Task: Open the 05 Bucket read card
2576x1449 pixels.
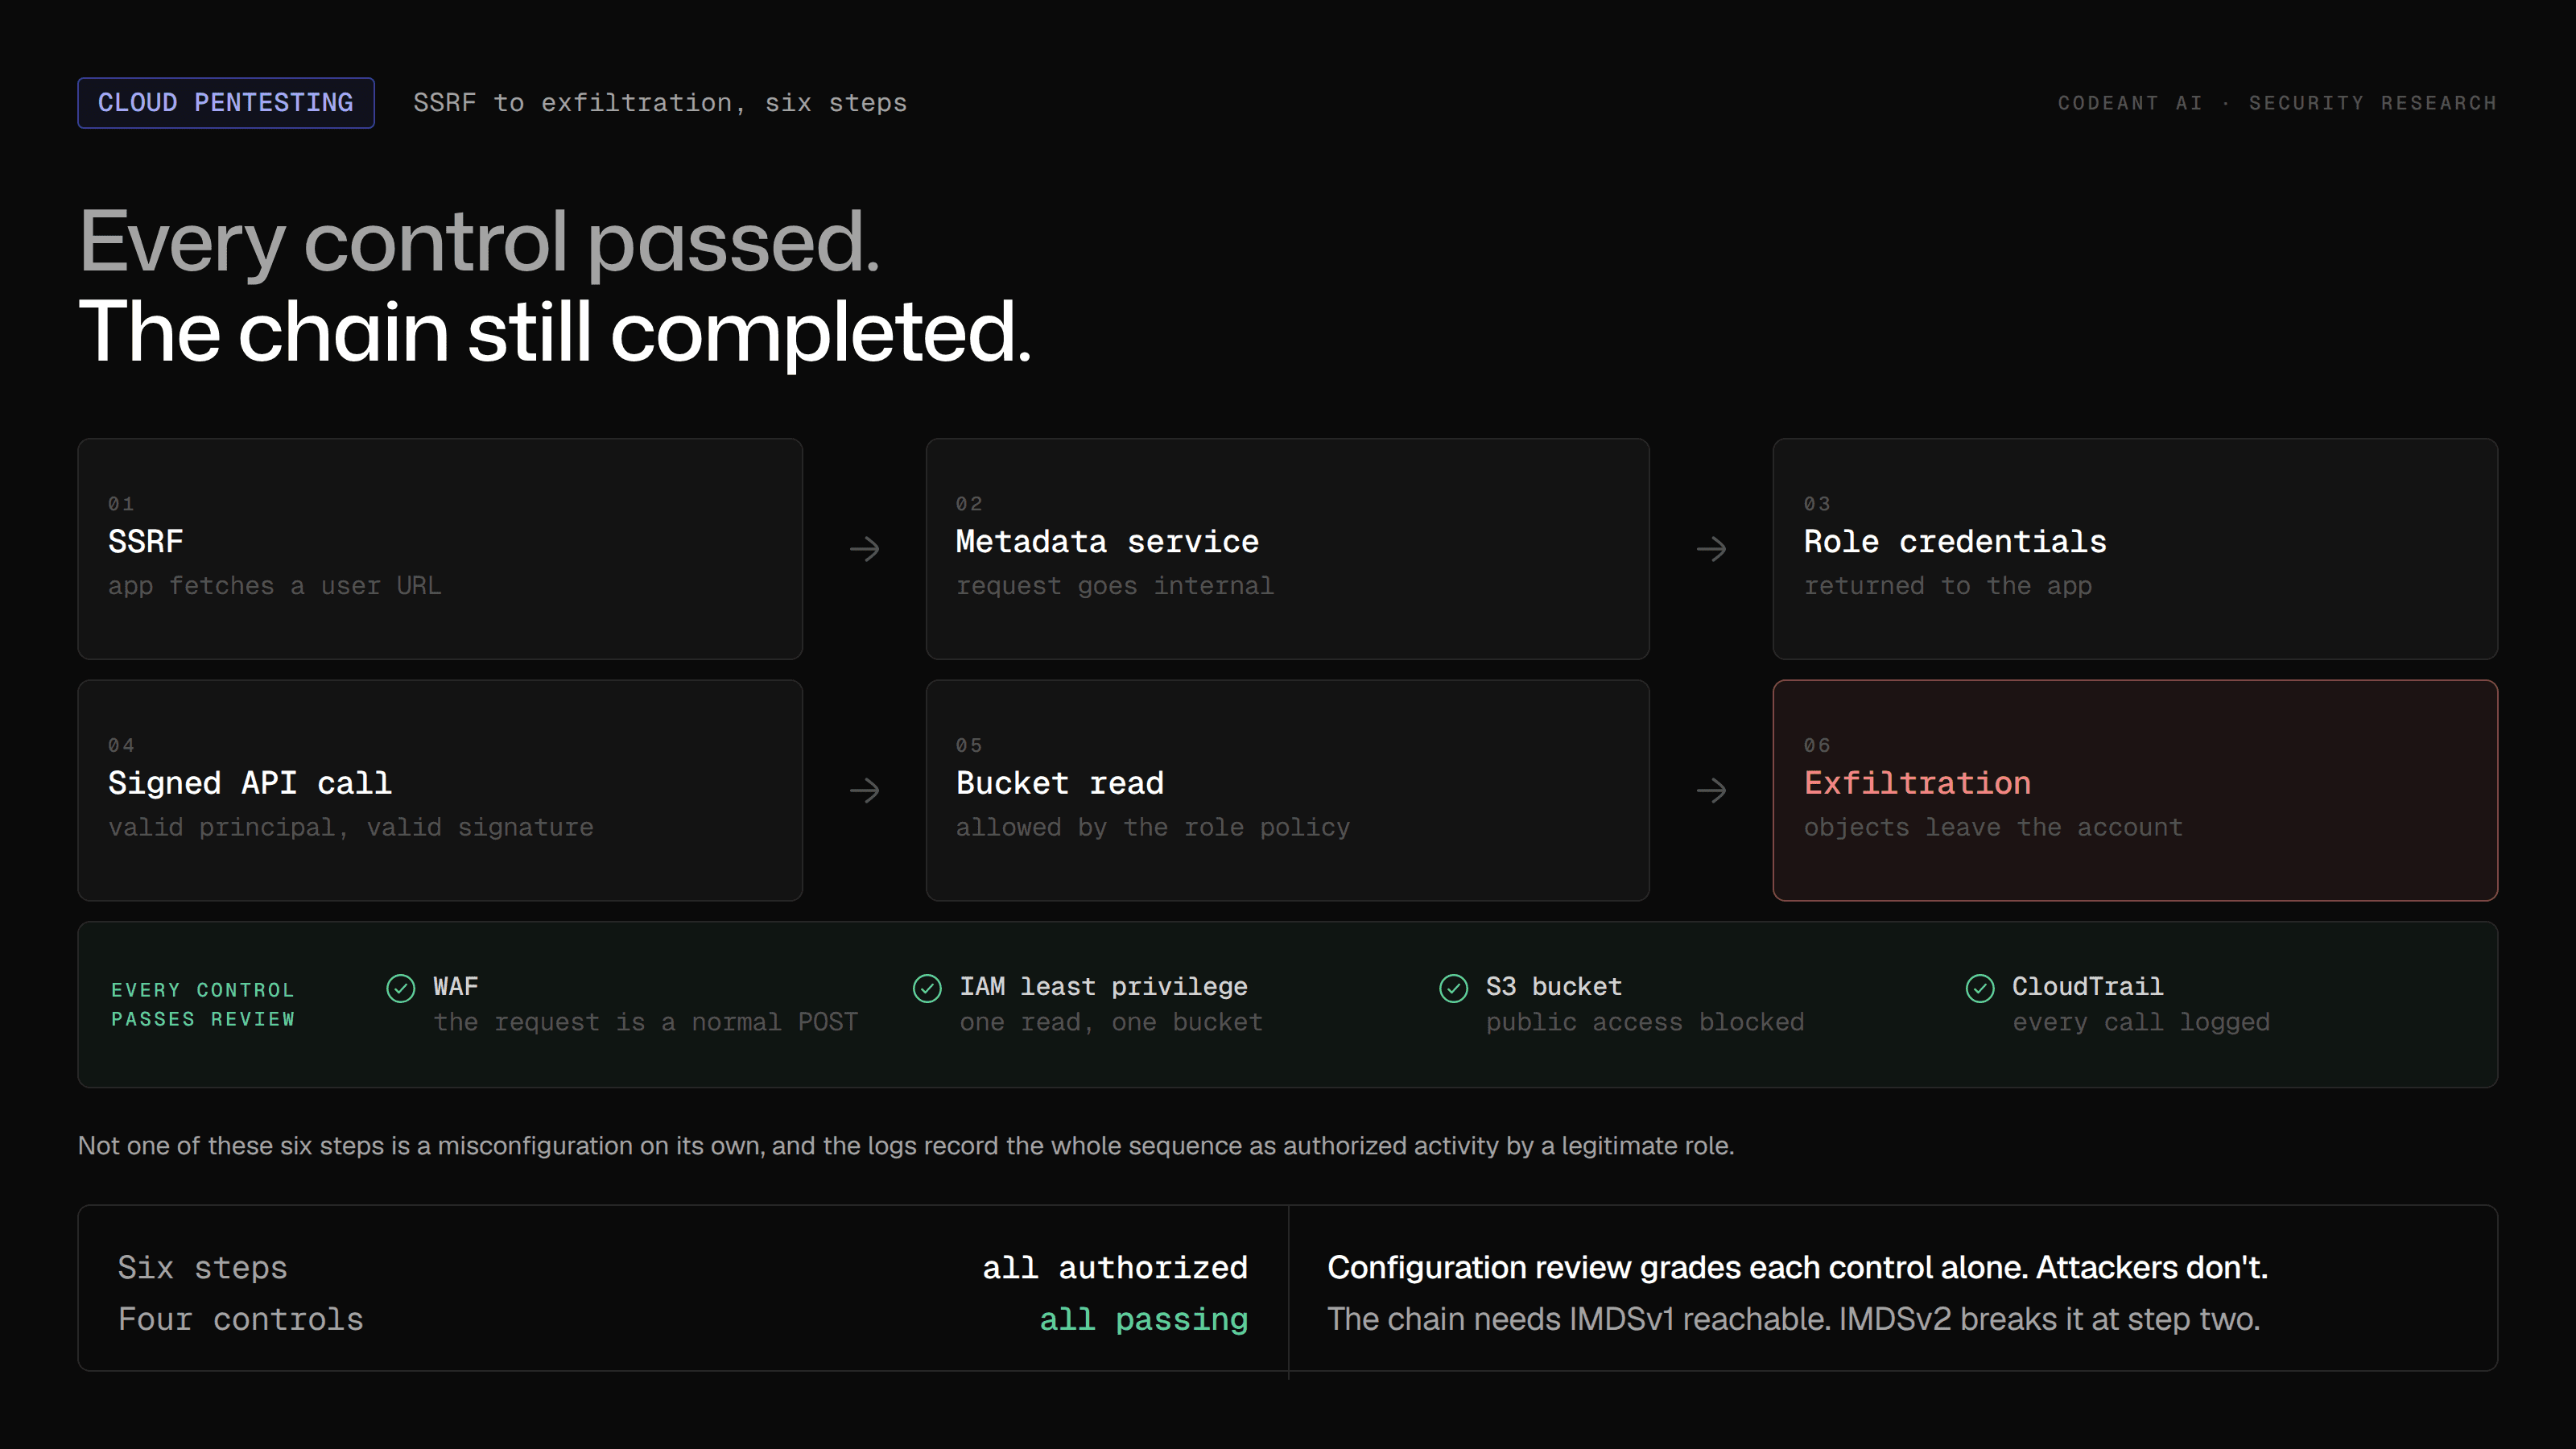Action: click(x=1287, y=791)
